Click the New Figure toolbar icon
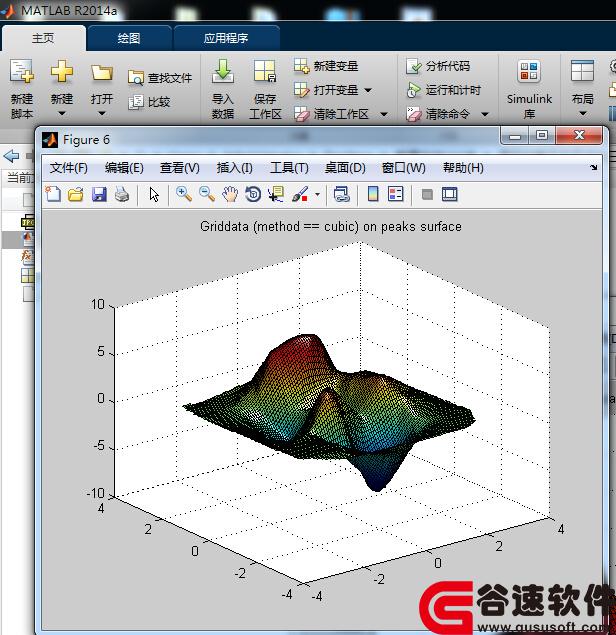 tap(53, 194)
